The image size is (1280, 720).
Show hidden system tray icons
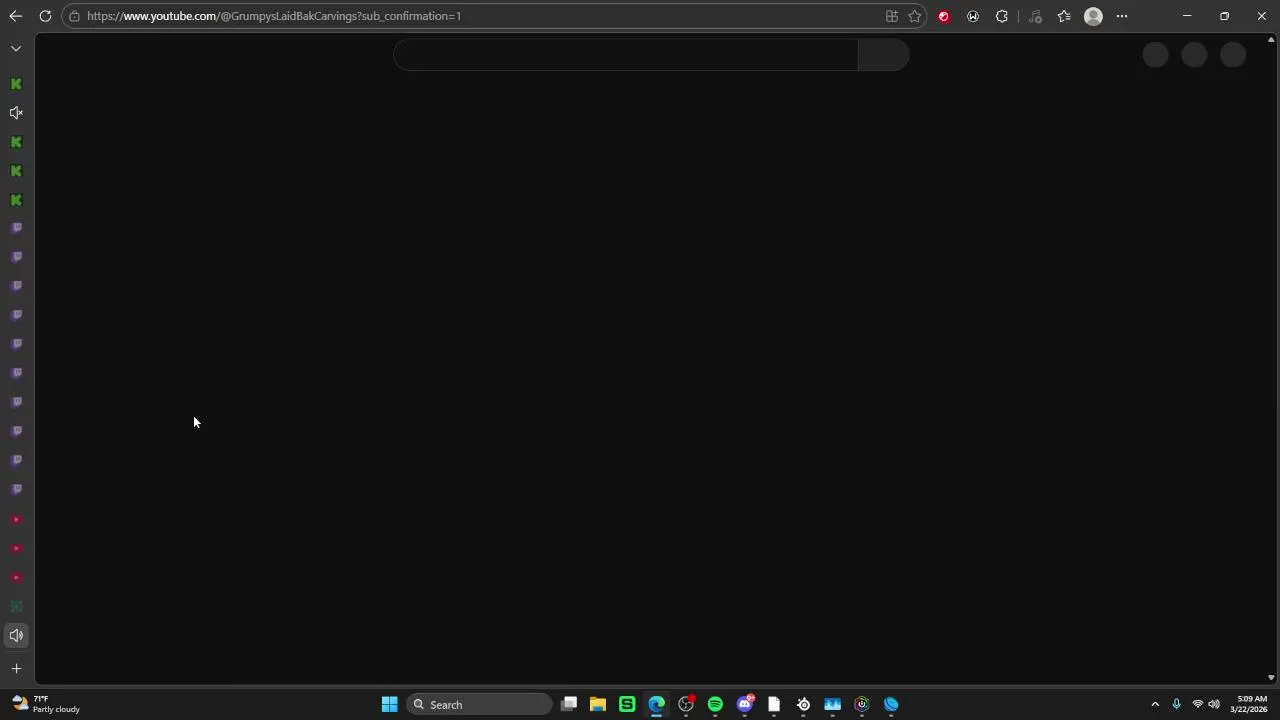tap(1155, 705)
